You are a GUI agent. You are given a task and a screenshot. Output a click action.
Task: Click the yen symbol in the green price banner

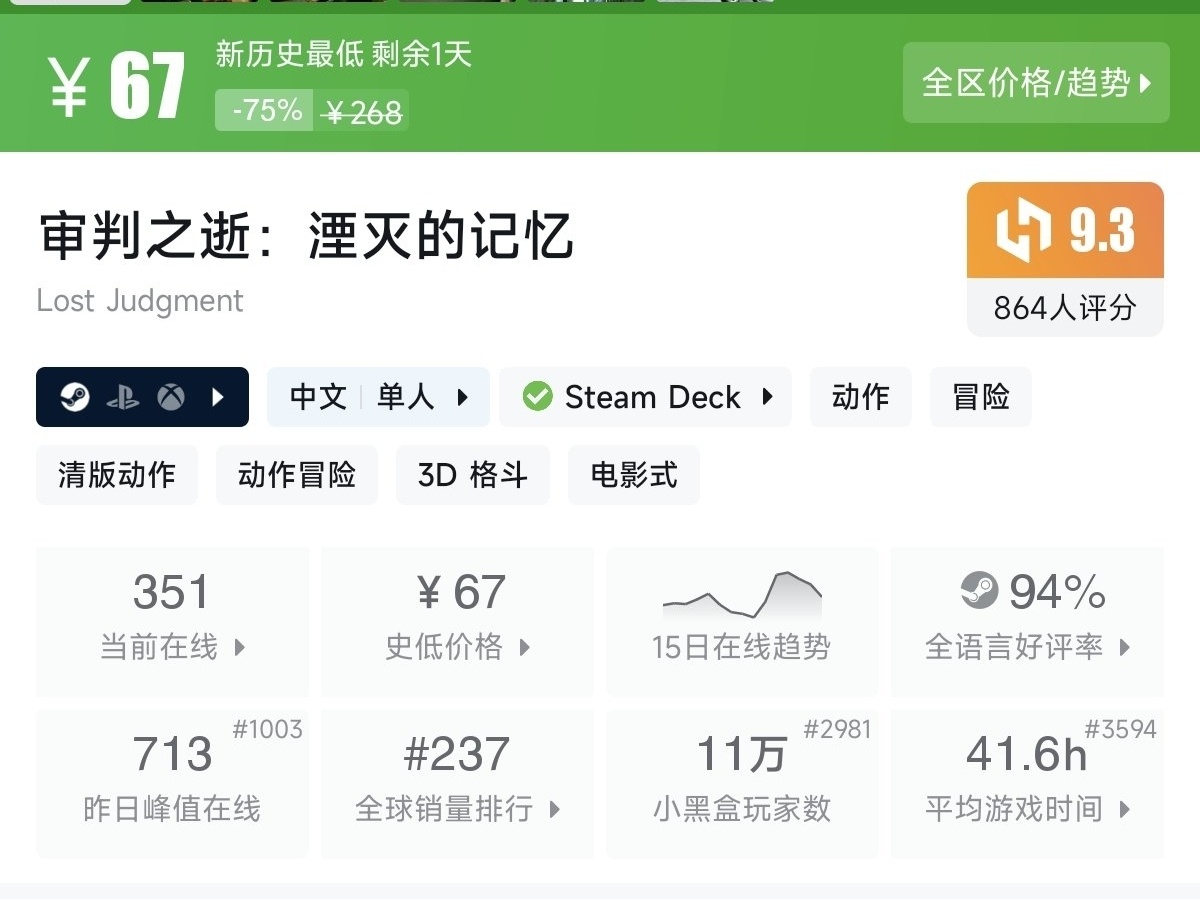coord(69,86)
